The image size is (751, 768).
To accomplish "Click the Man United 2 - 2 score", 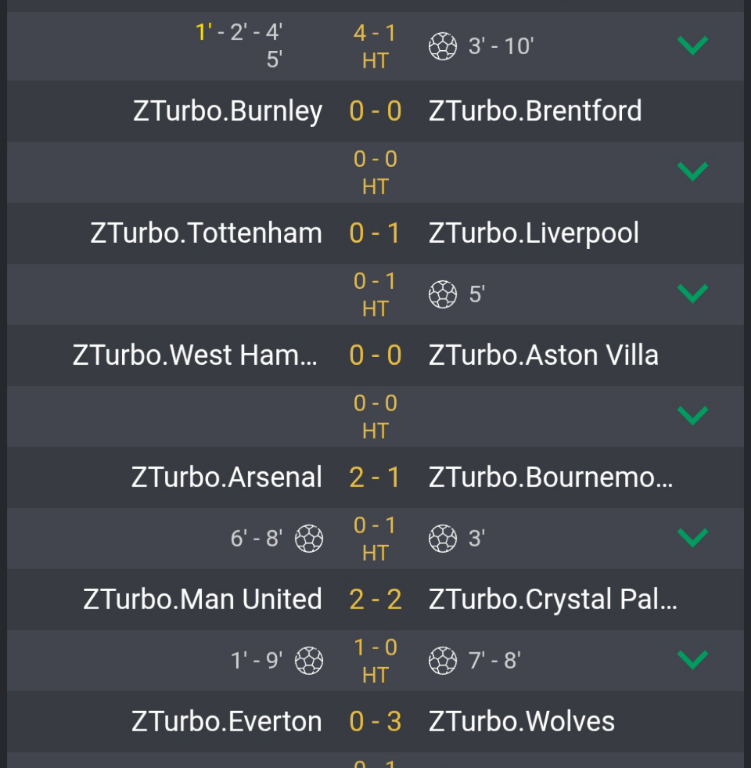I will (375, 600).
